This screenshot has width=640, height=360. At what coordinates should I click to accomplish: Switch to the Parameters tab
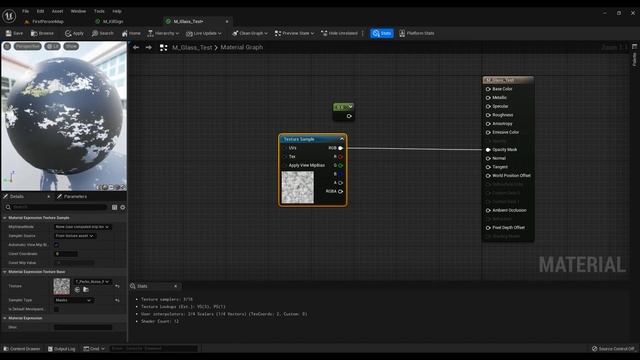[x=72, y=197]
